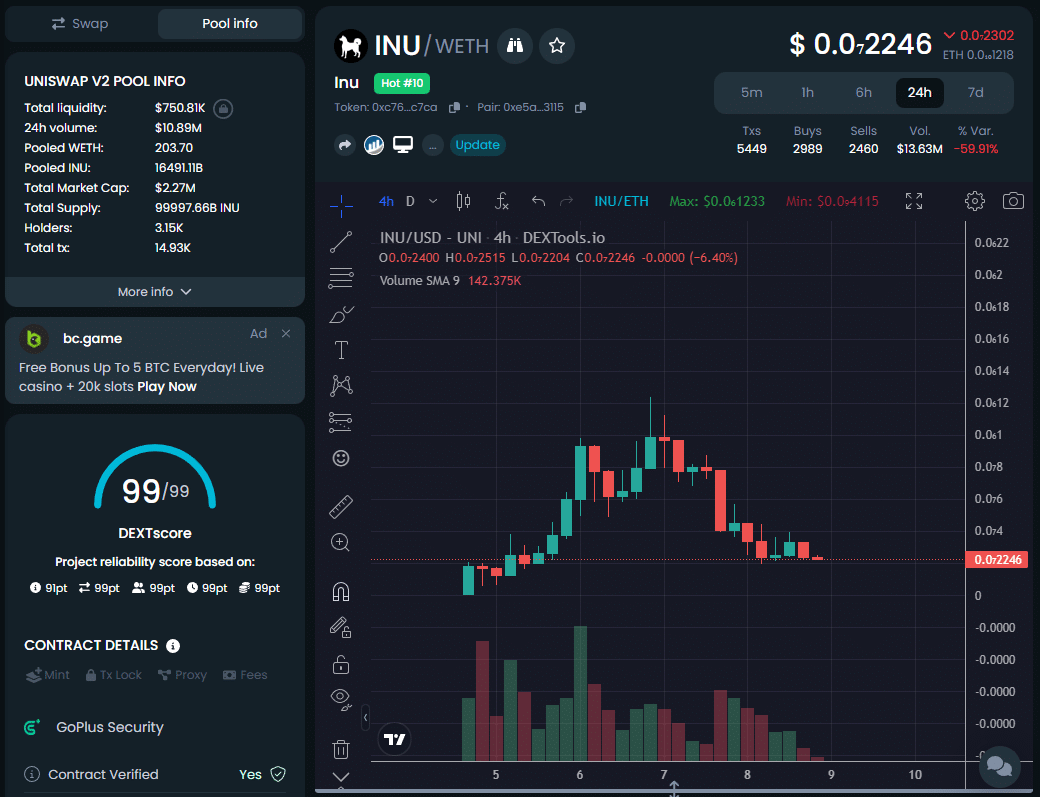The width and height of the screenshot is (1040, 797).
Task: Enter fullscreen chart mode
Action: click(x=914, y=201)
